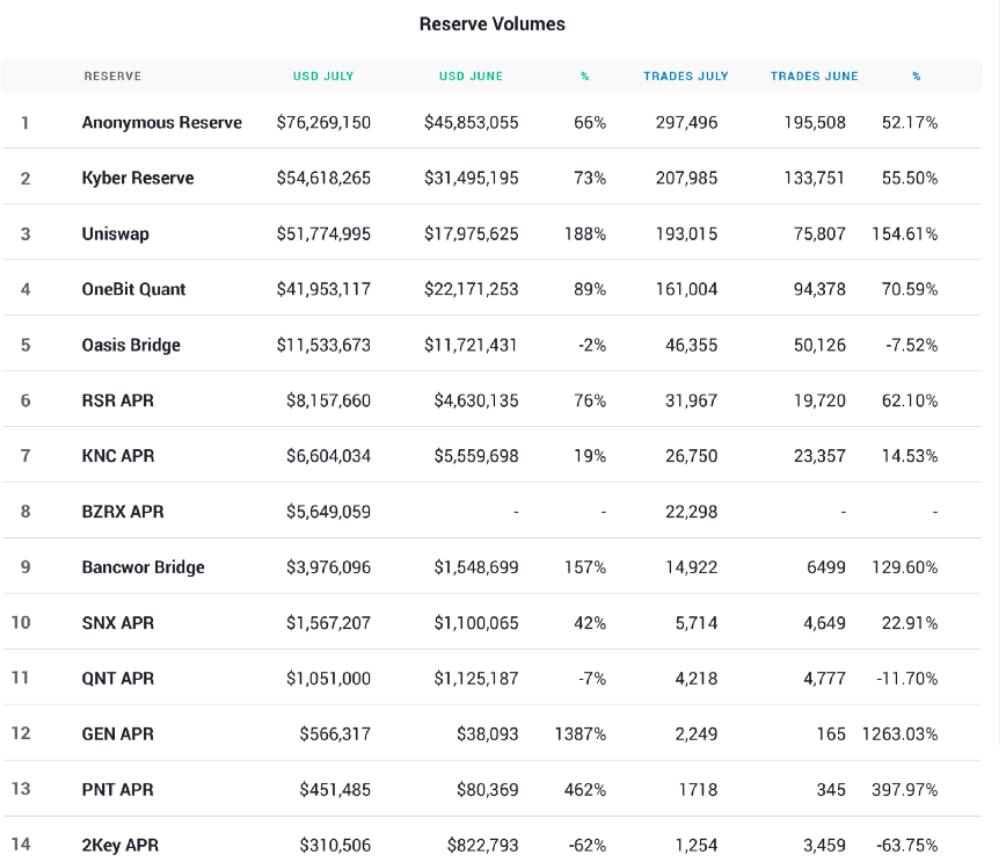Click the "397.97%" cell
The height and width of the screenshot is (865, 1000).
(x=905, y=790)
